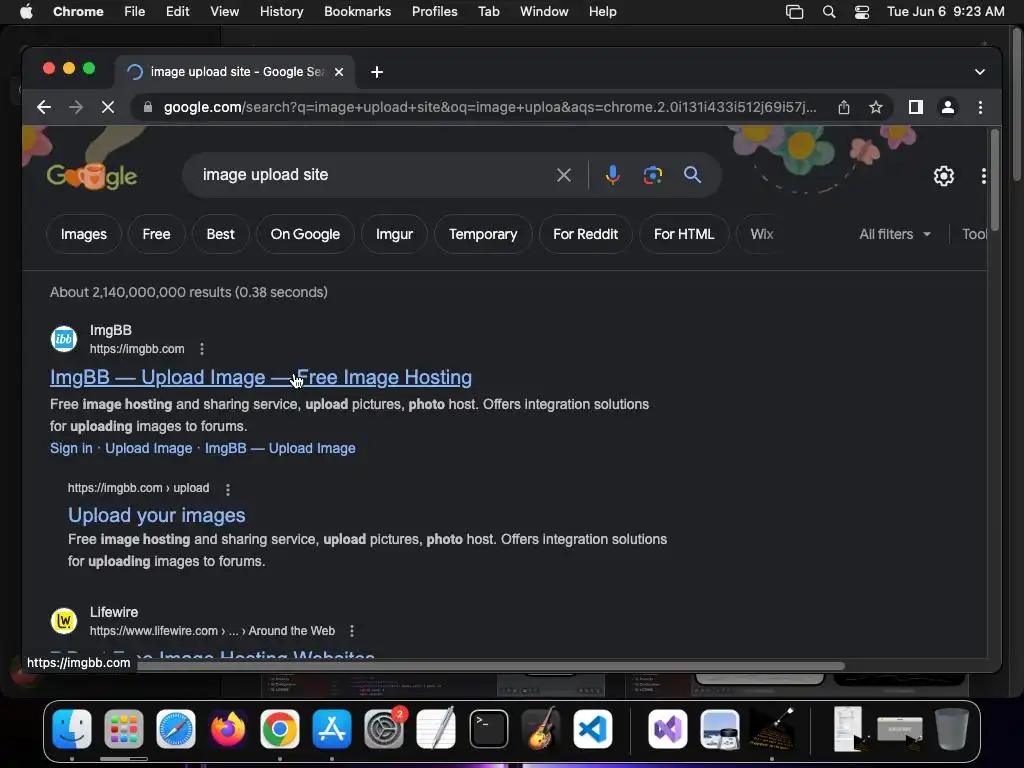This screenshot has width=1024, height=768.
Task: Open Google Lens image search
Action: click(x=652, y=175)
